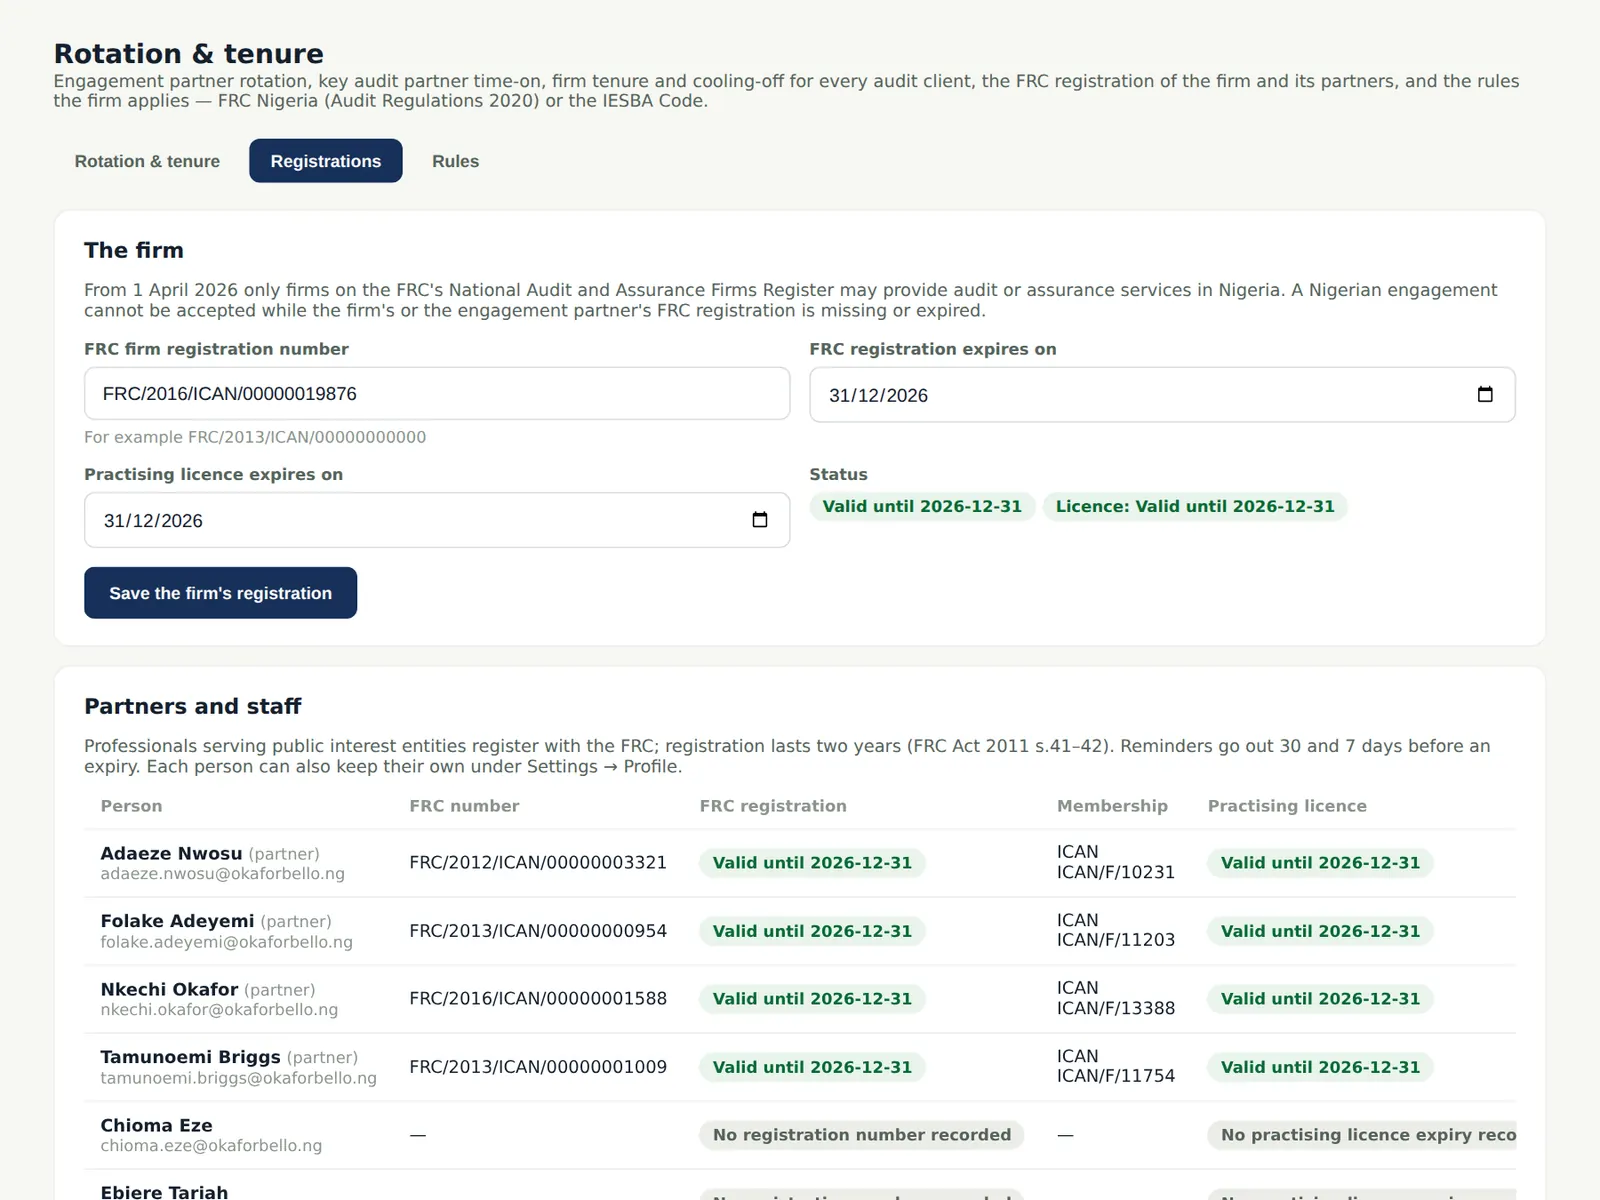
Task: Select the Adaeze Nwosu partner row name
Action: coord(171,853)
